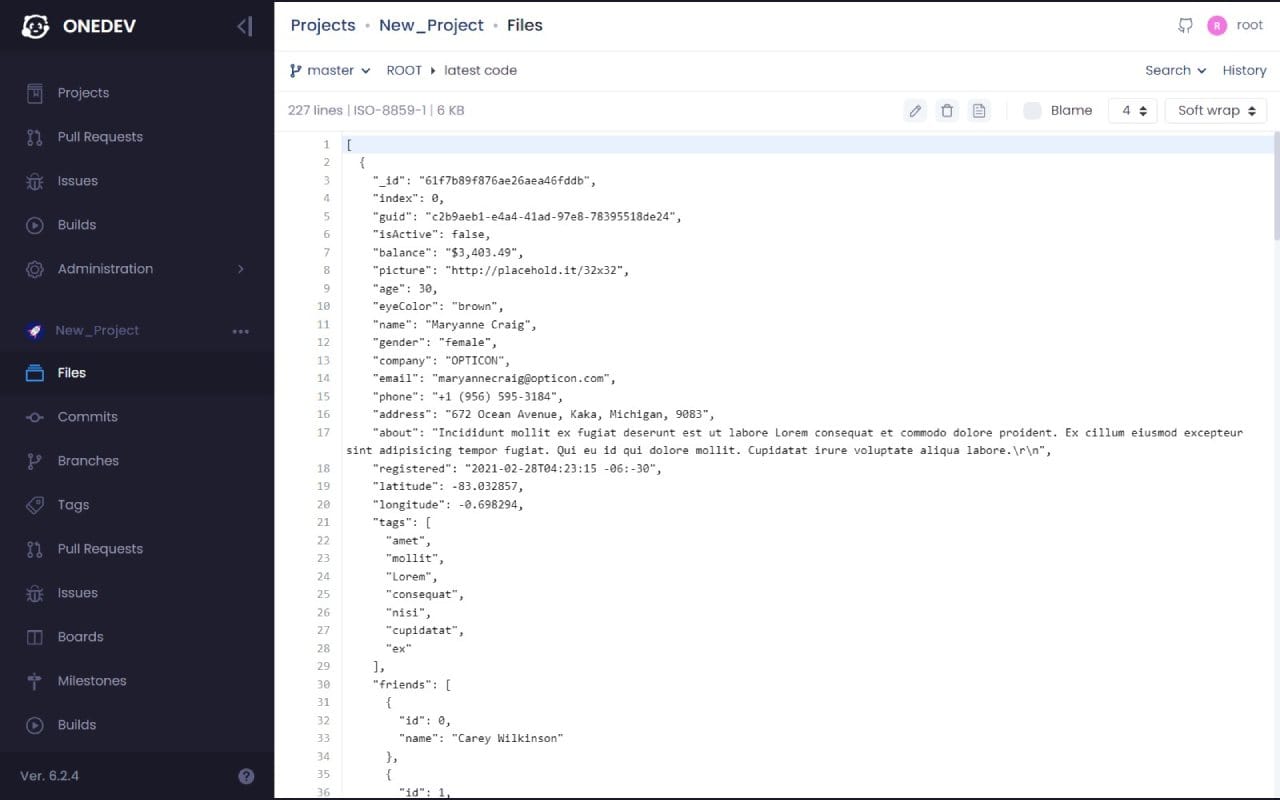Switch to the Files breadcrumb tab

pyautogui.click(x=524, y=25)
